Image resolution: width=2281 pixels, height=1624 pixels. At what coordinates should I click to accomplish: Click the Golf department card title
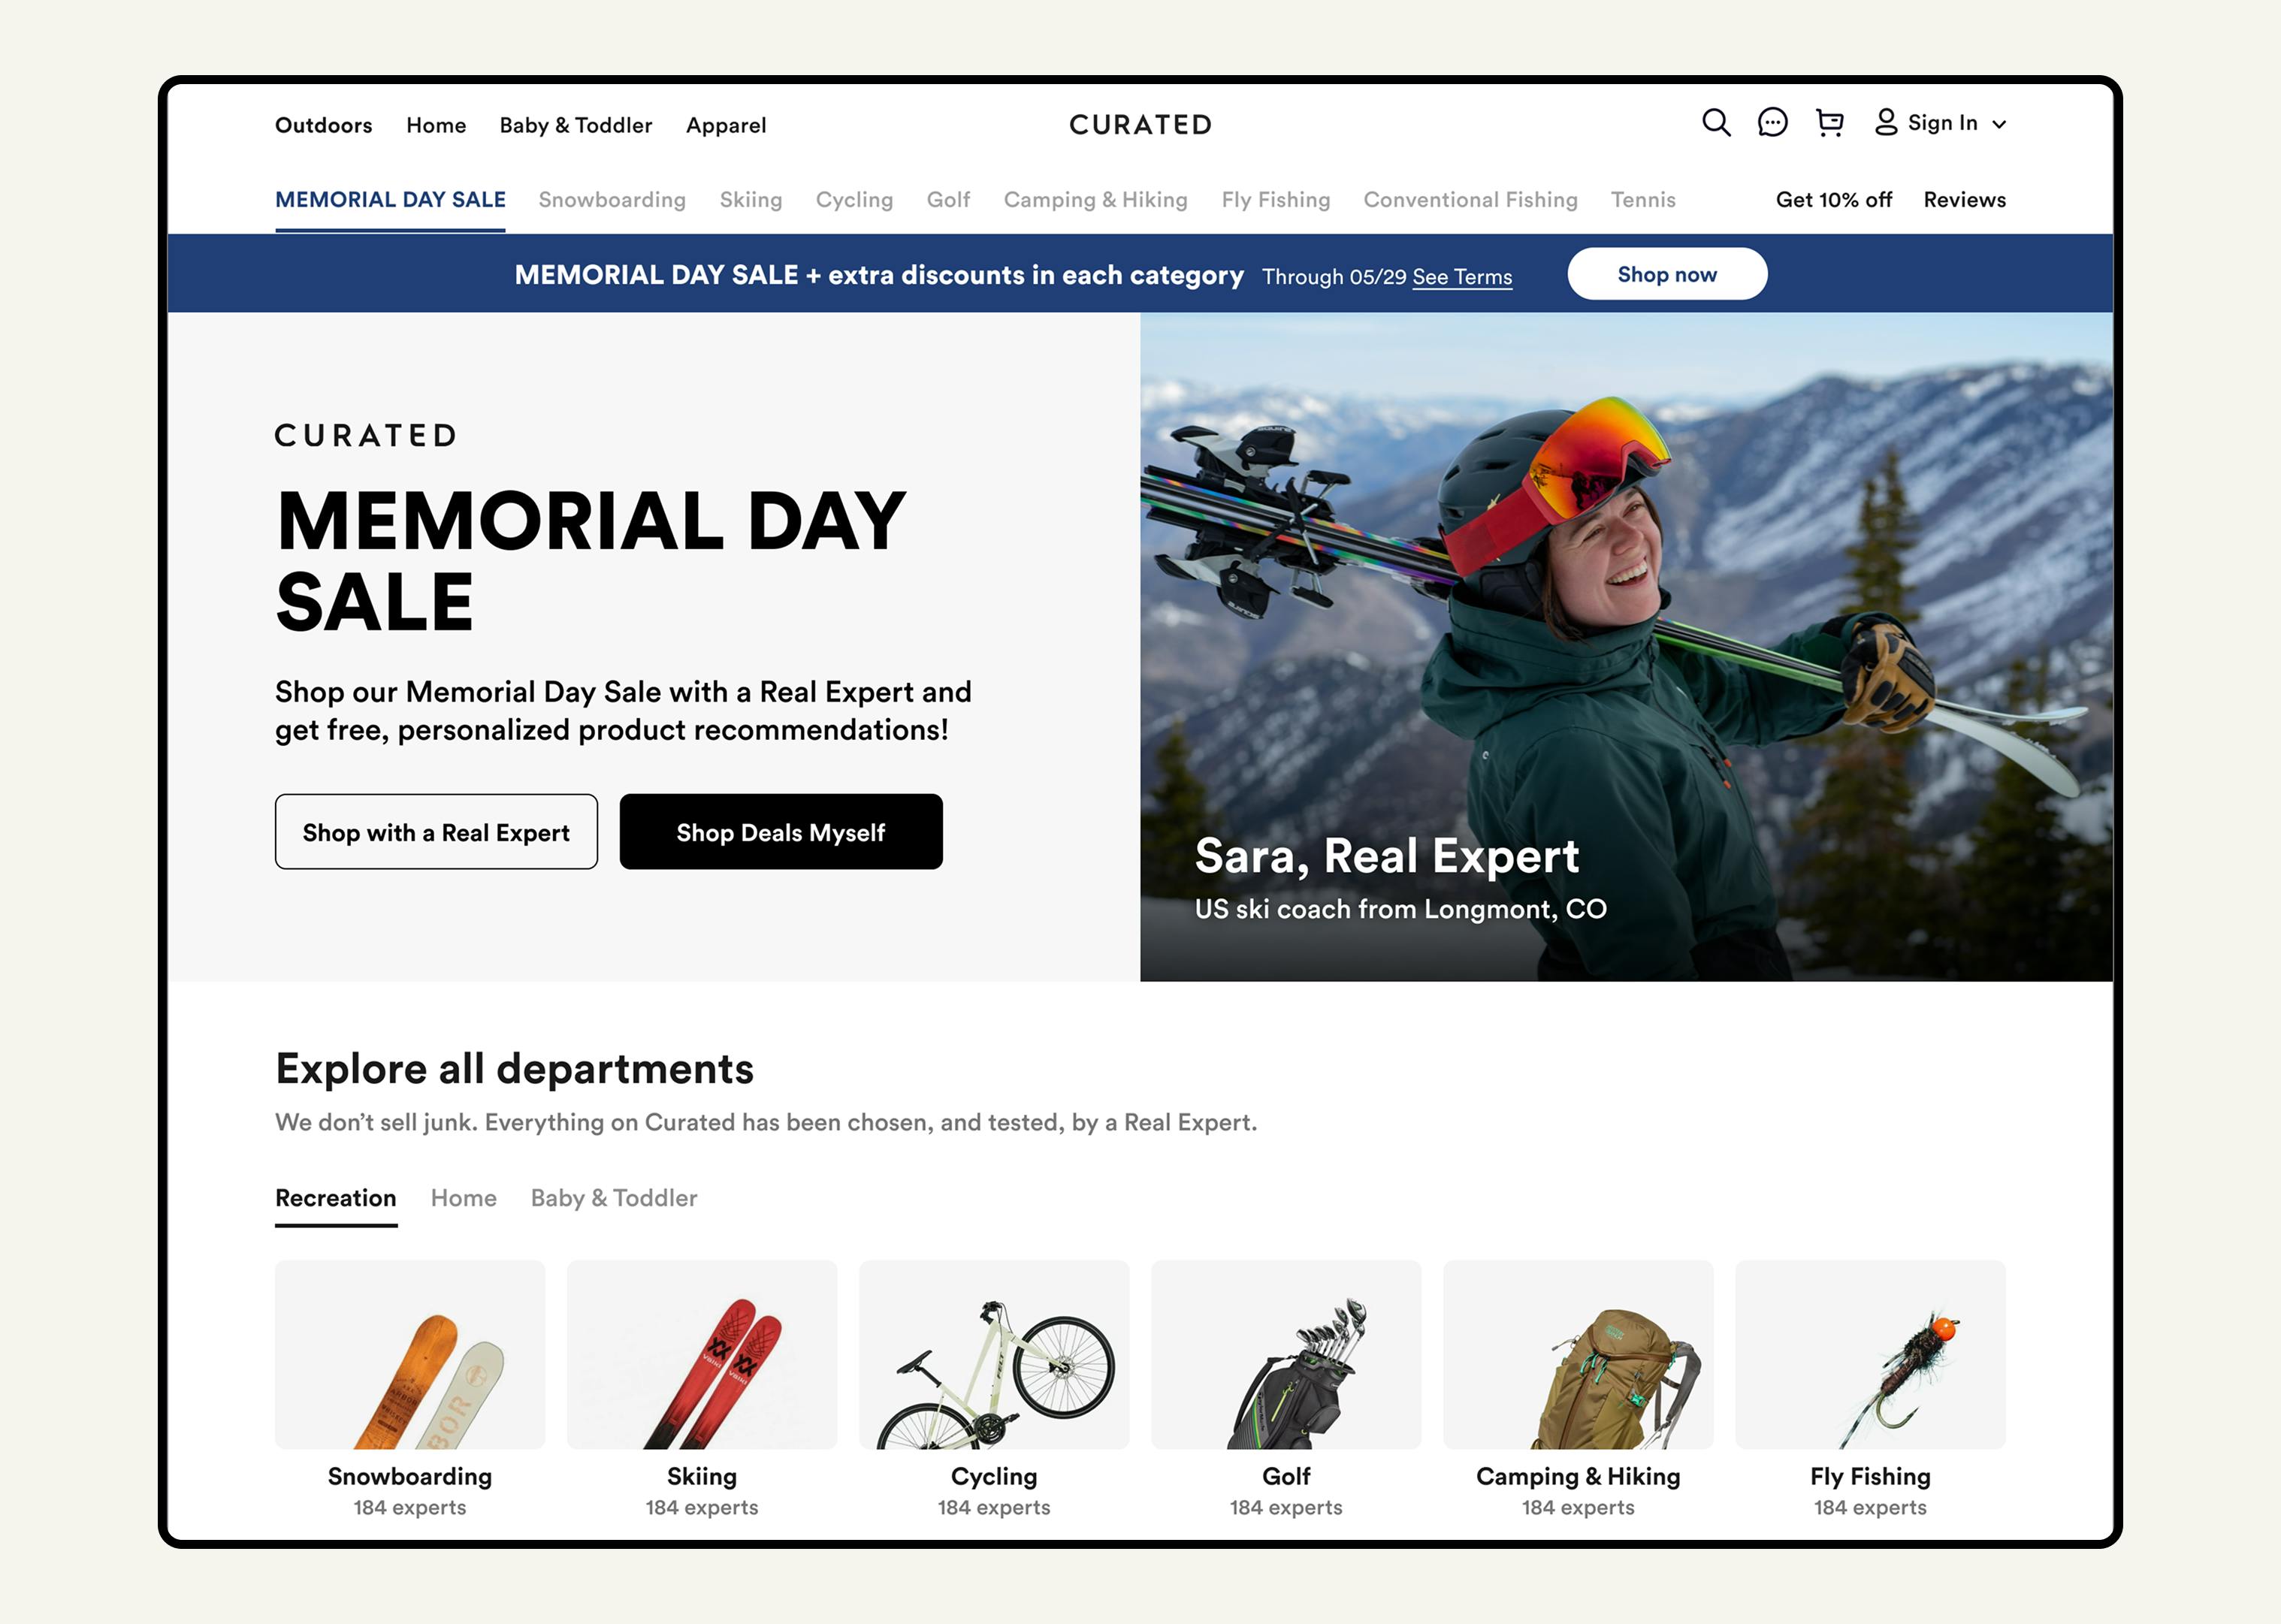coord(1286,1477)
